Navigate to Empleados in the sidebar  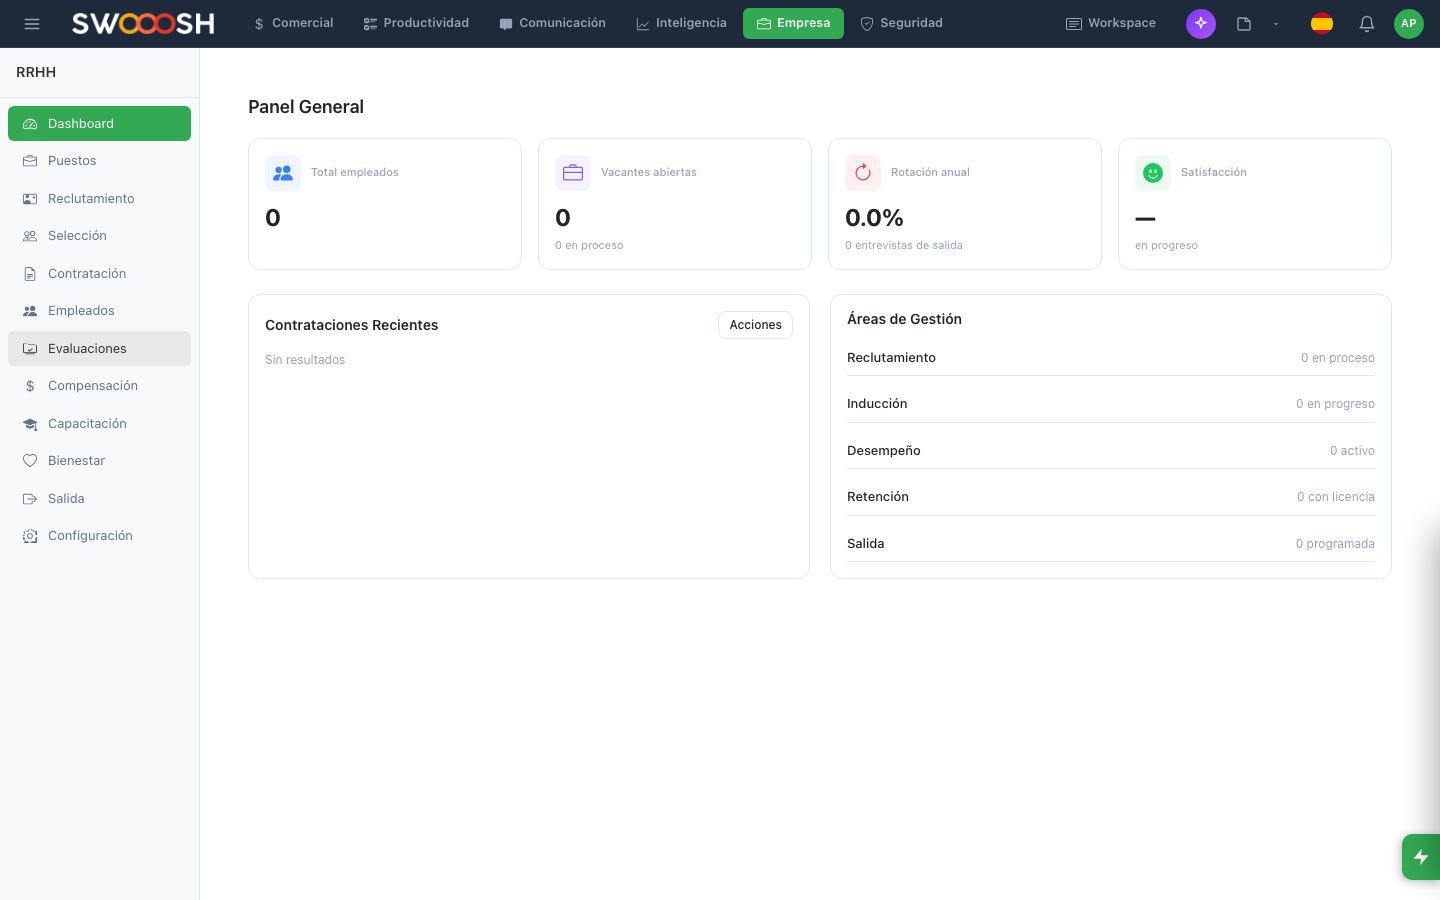pos(81,310)
